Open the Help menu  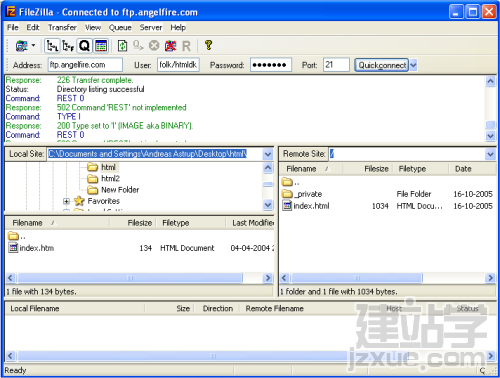pos(178,27)
